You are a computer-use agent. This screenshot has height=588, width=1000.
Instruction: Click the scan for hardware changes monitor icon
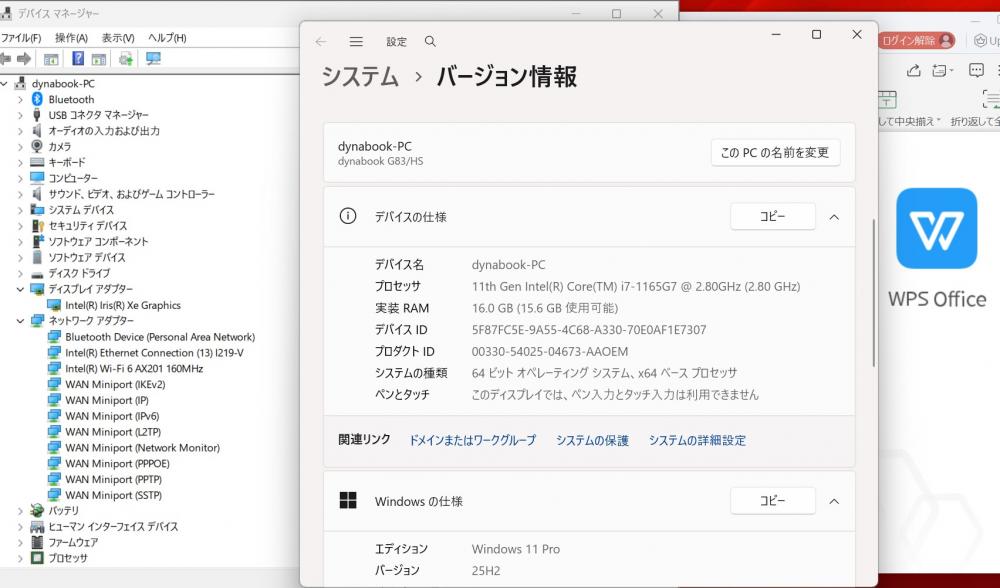pos(153,59)
